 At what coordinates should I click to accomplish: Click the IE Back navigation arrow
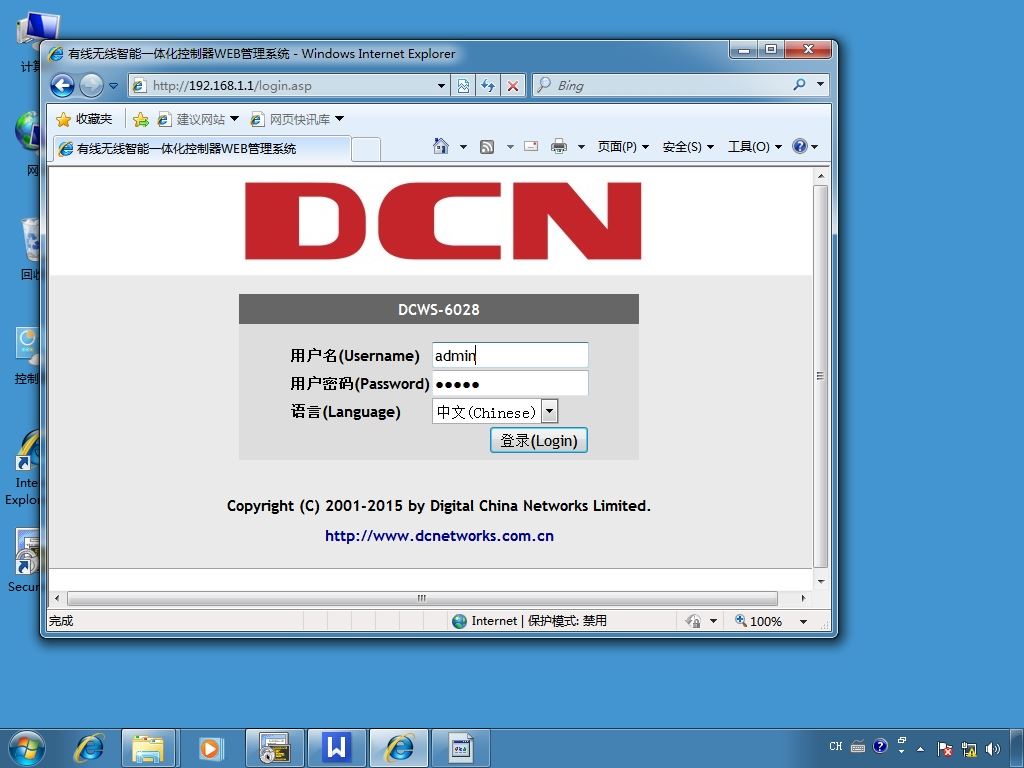tap(62, 86)
